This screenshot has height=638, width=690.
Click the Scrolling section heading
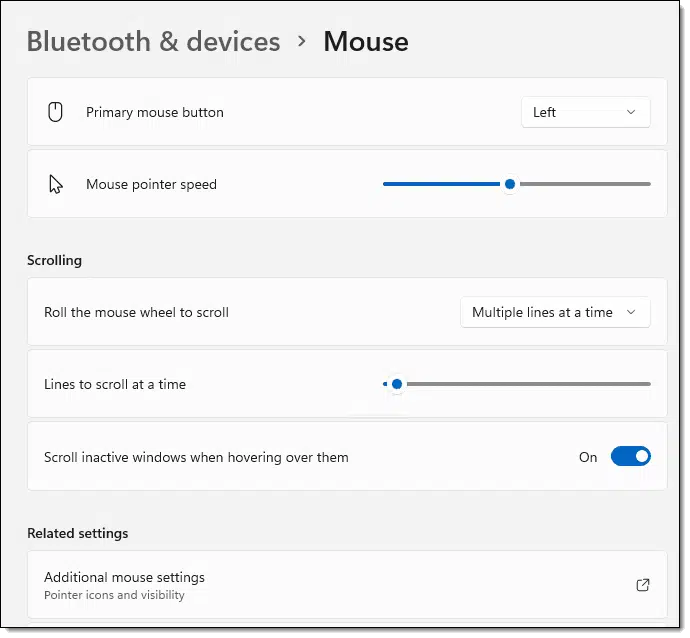[55, 260]
